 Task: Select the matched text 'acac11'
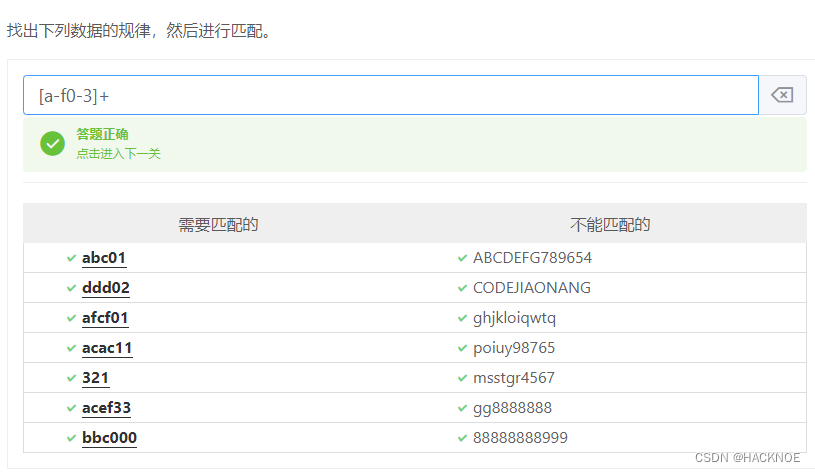tap(107, 348)
